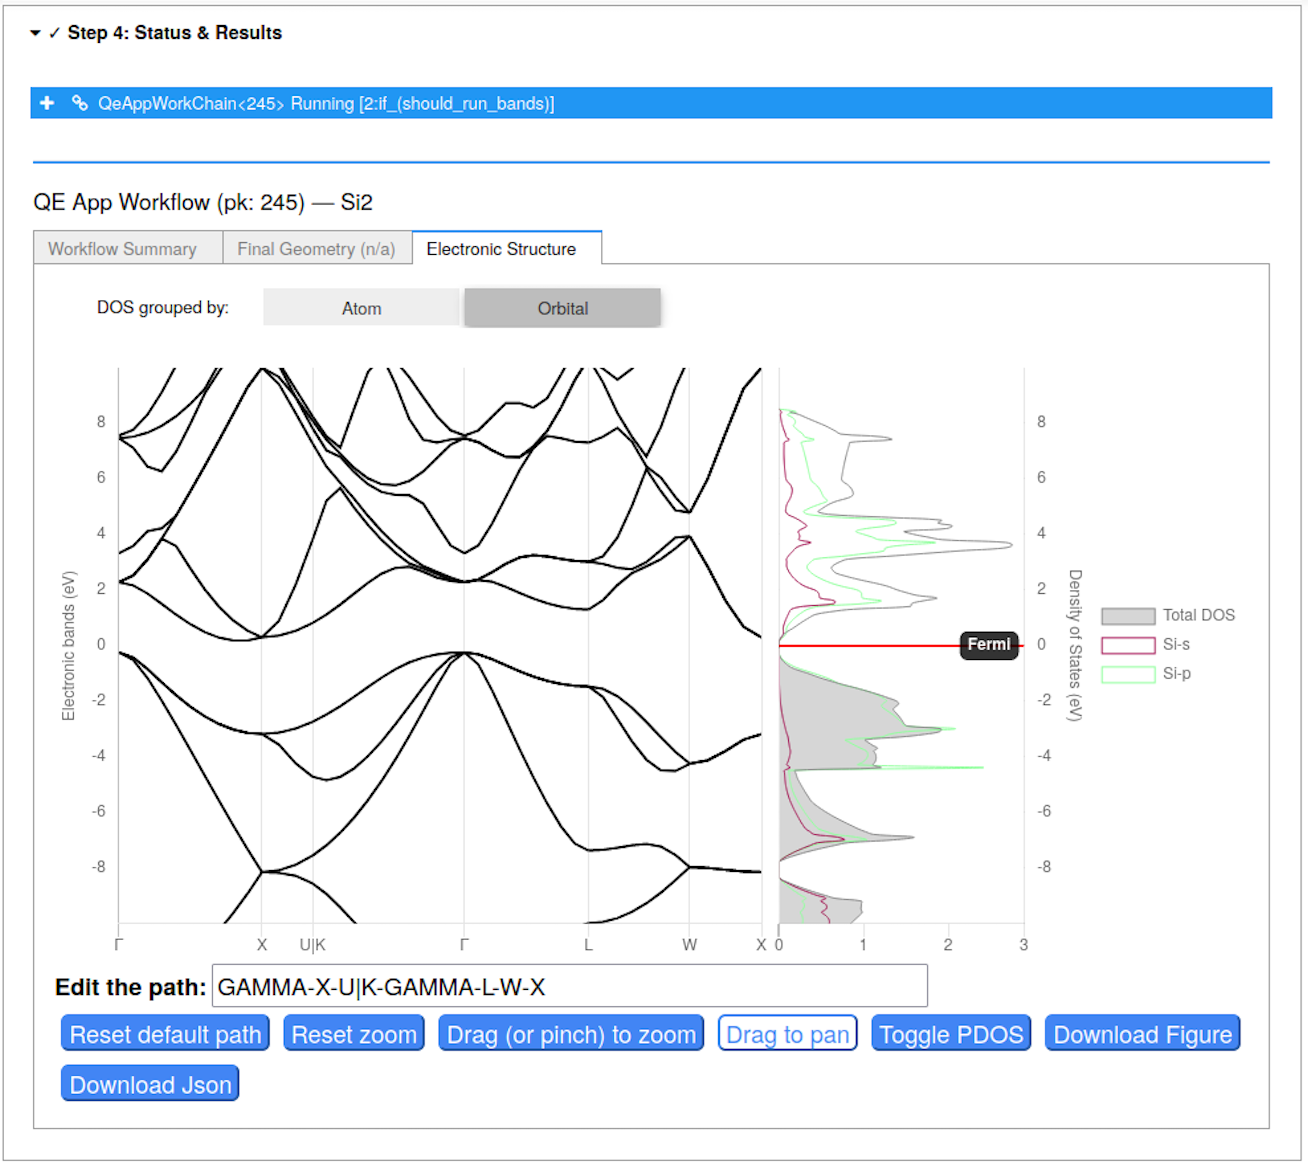The width and height of the screenshot is (1308, 1164).
Task: Group DOS by Atom
Action: pyautogui.click(x=361, y=308)
